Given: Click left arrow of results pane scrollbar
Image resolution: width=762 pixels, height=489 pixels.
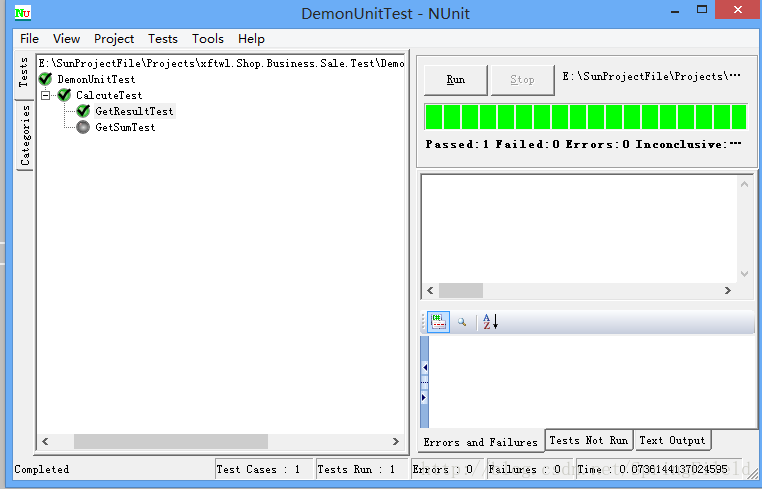Looking at the screenshot, I should click(x=430, y=290).
